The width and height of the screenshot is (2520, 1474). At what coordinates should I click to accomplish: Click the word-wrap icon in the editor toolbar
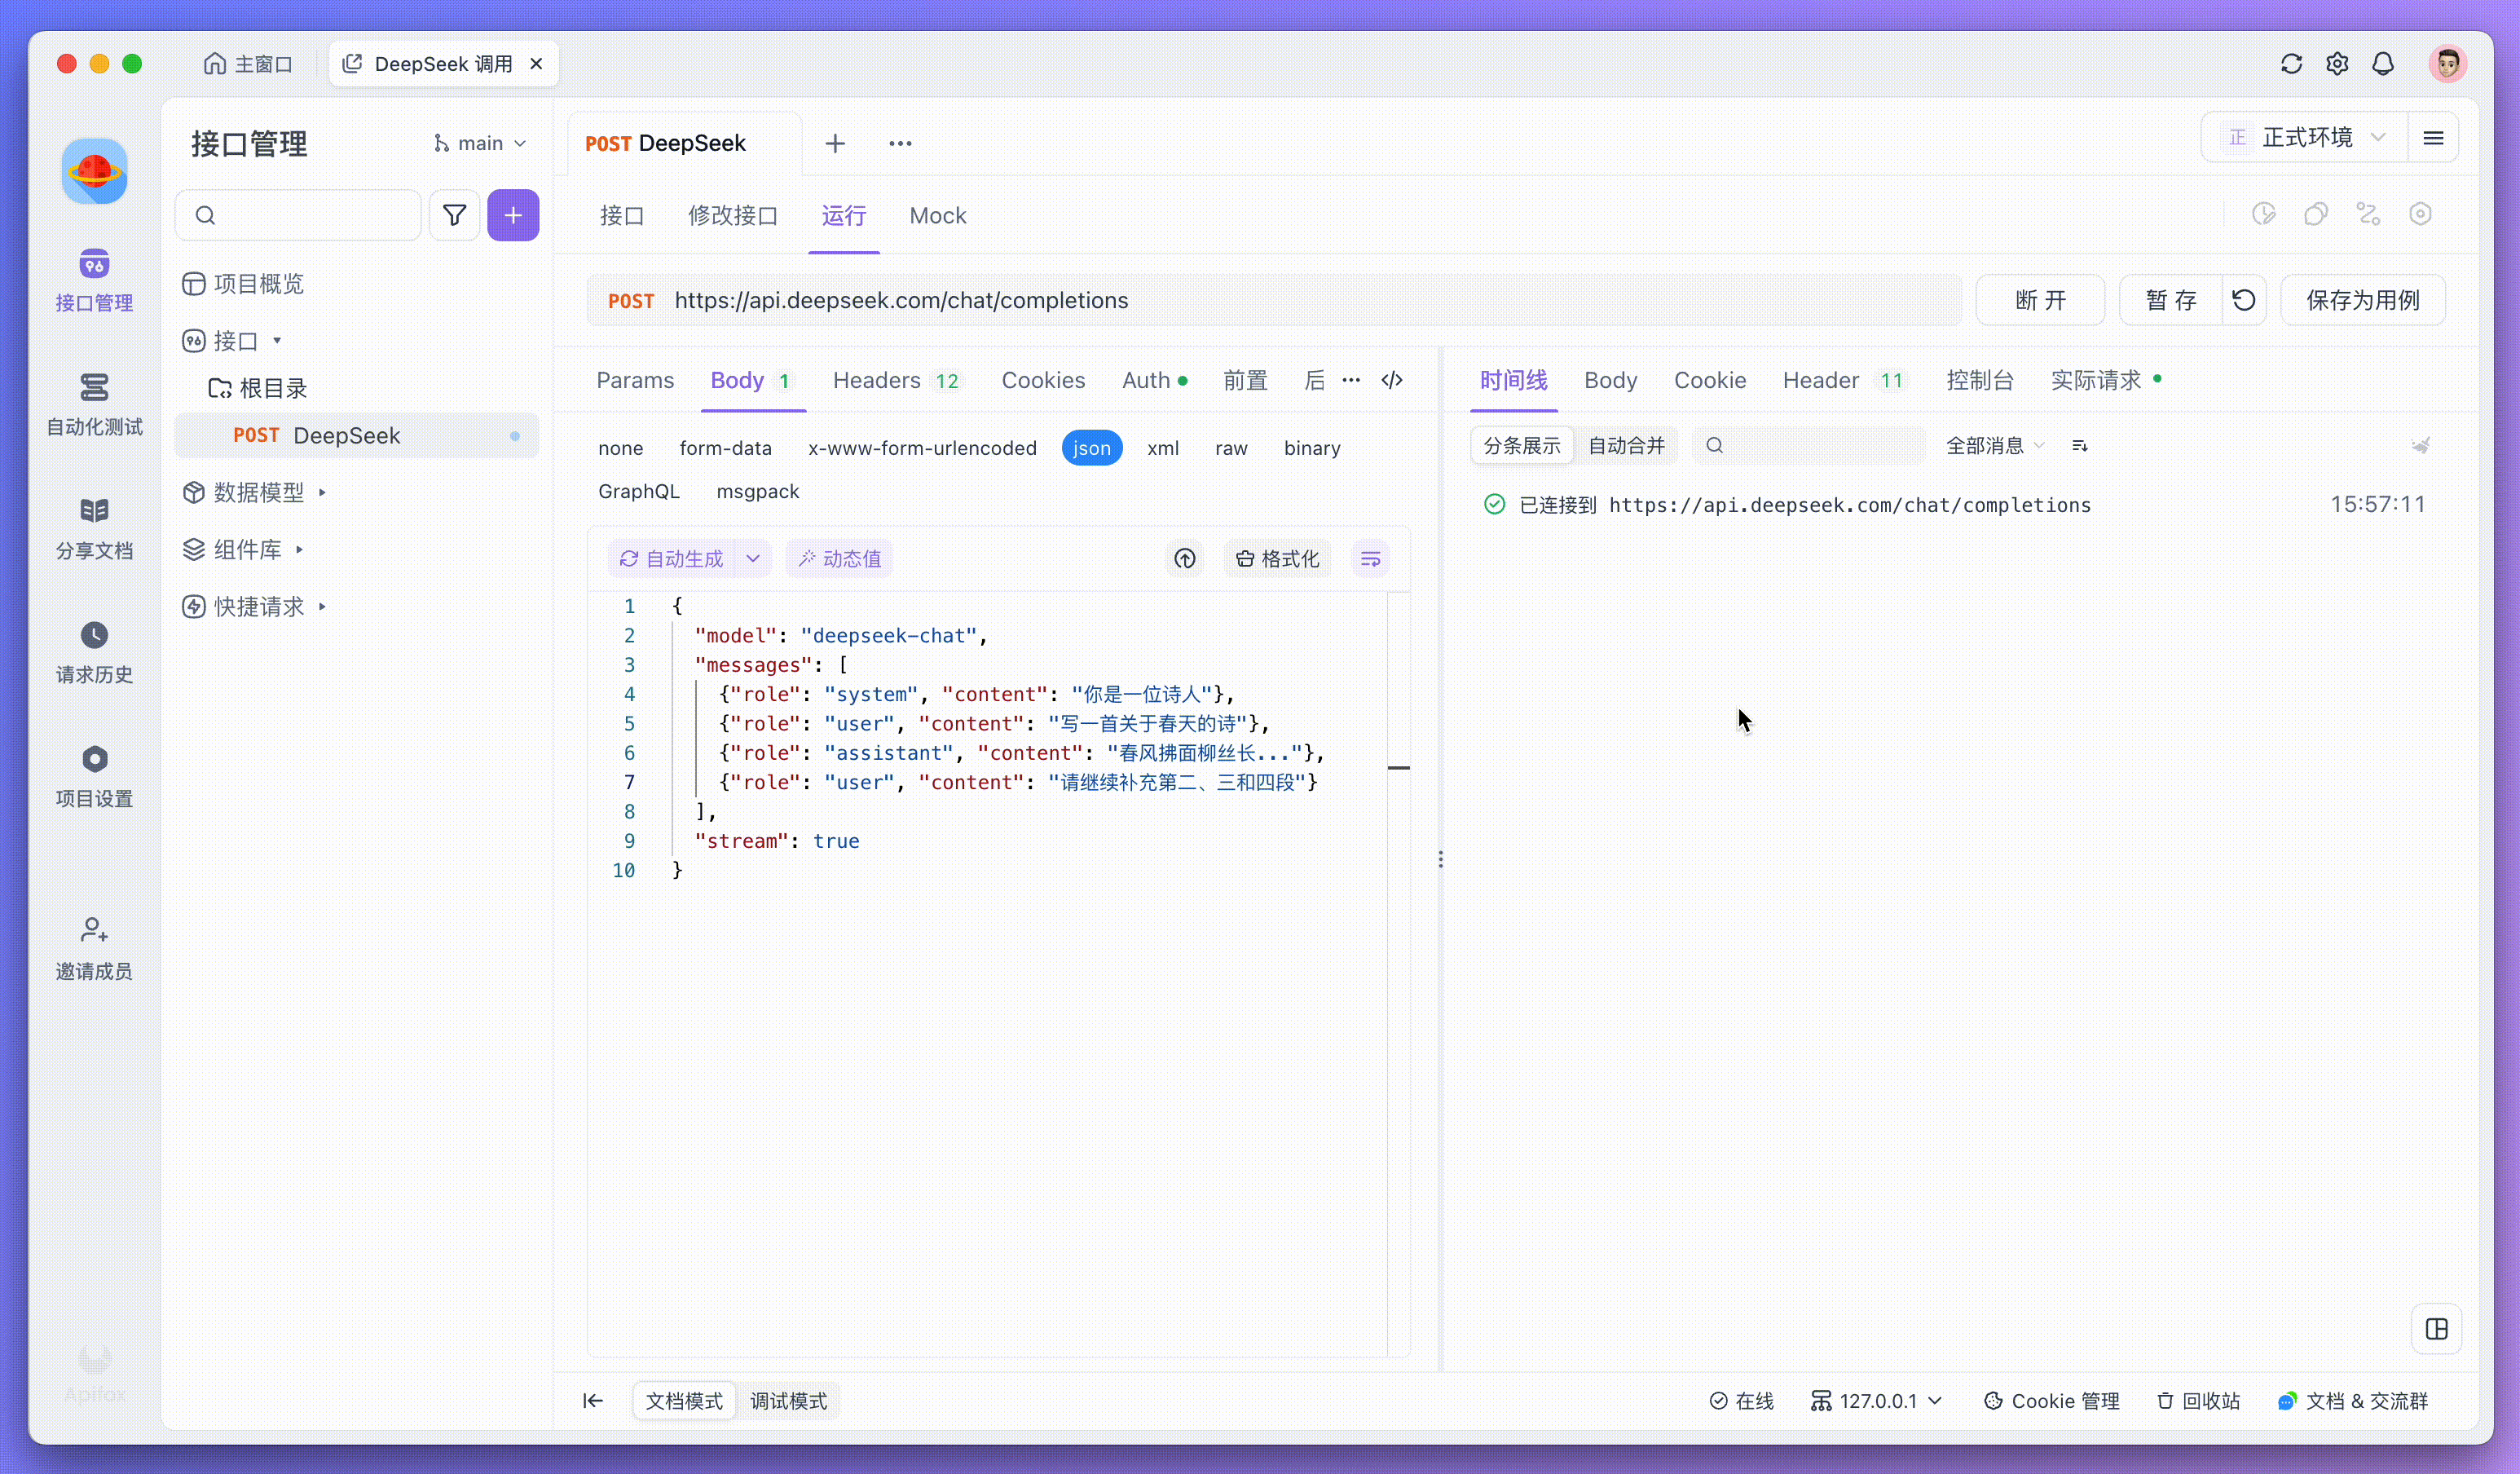1370,559
